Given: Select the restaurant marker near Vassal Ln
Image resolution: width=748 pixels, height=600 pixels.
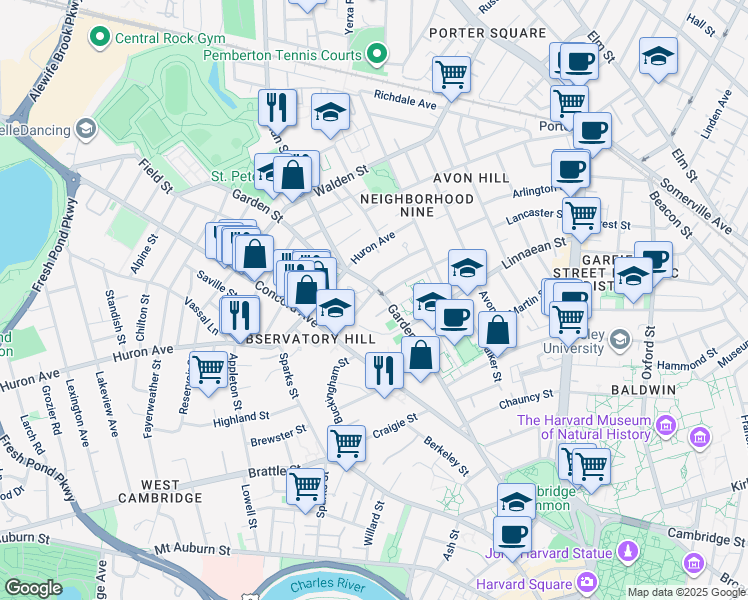Looking at the screenshot, I should pos(238,315).
